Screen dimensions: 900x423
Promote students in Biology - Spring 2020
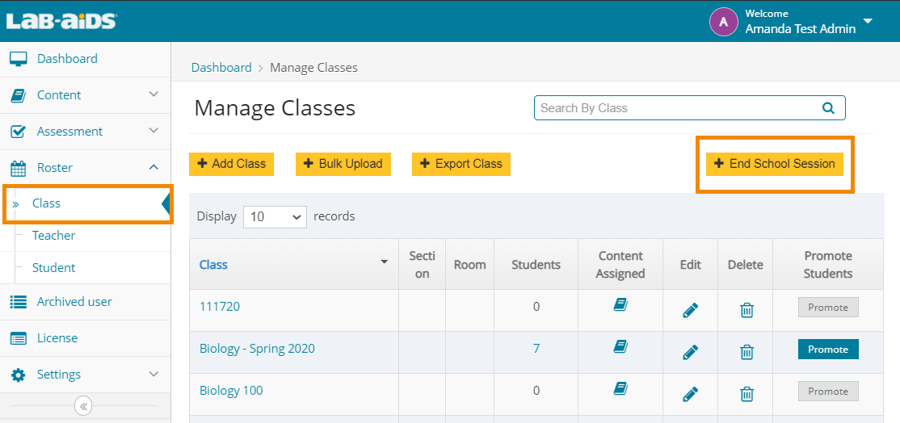point(827,349)
